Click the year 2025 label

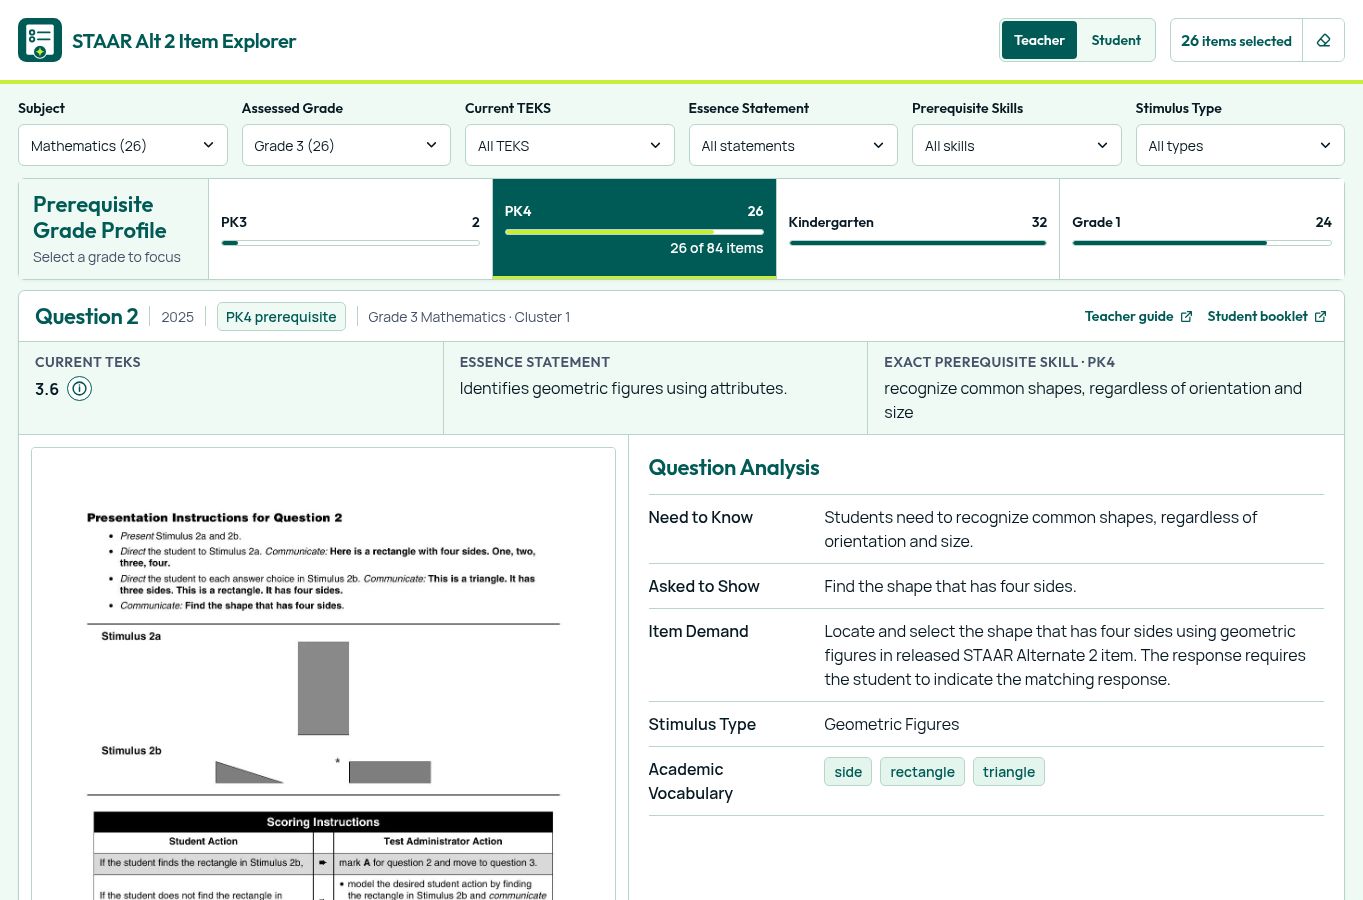coord(177,317)
